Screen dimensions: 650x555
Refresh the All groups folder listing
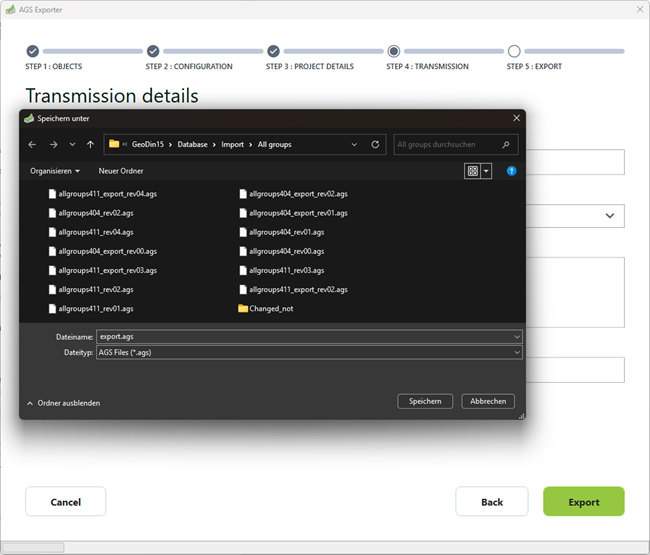coord(375,144)
